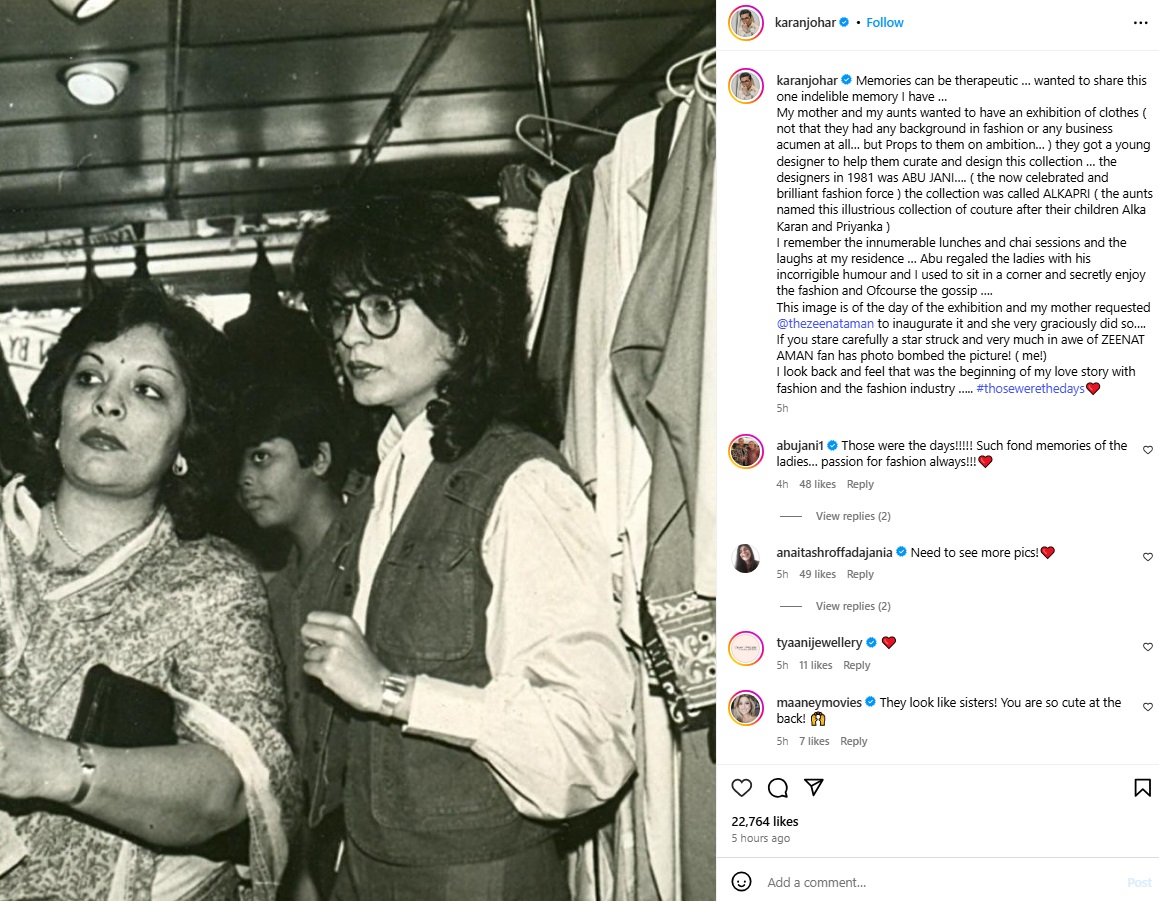Reply to maaneymovies' comment
1159x901 pixels.
(854, 741)
